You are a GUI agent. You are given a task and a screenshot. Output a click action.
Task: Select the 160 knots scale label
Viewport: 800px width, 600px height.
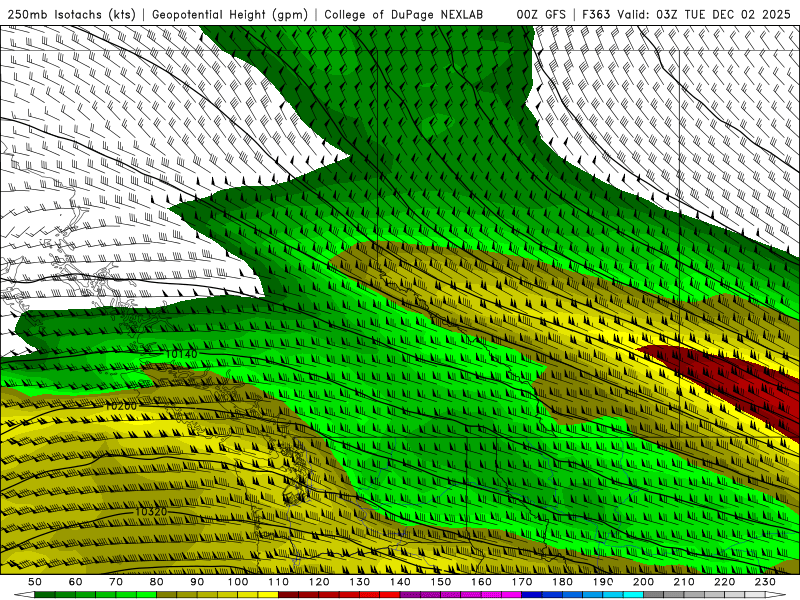(481, 582)
